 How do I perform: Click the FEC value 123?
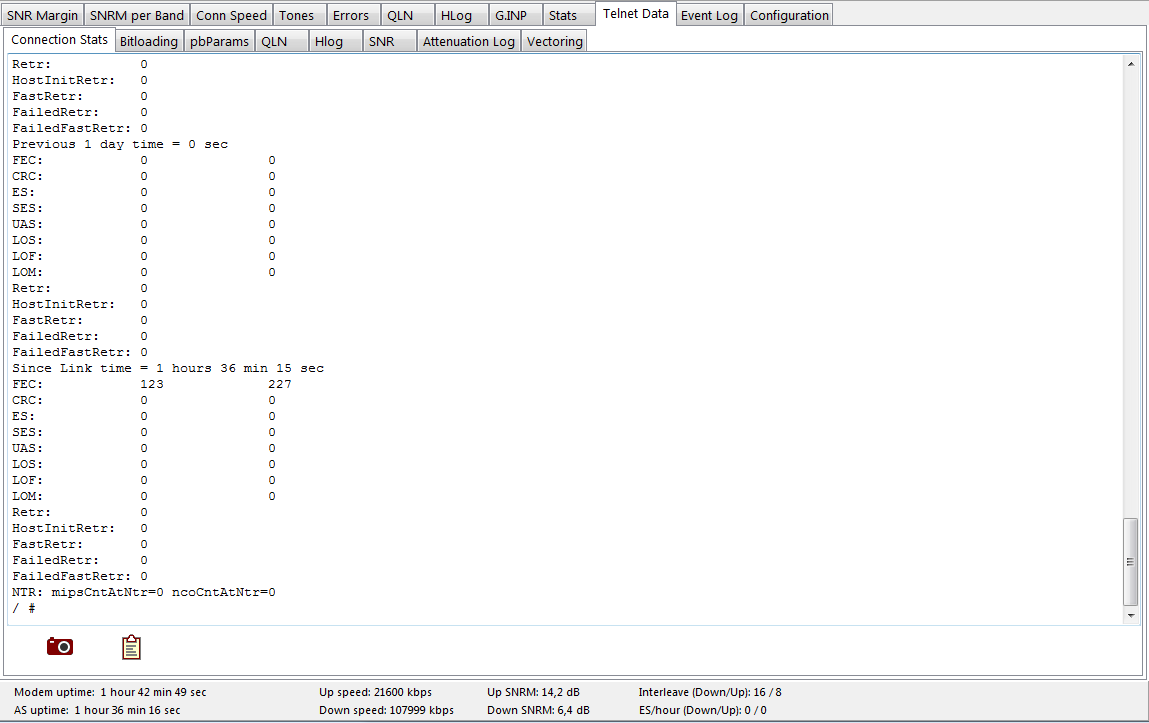pyautogui.click(x=152, y=385)
